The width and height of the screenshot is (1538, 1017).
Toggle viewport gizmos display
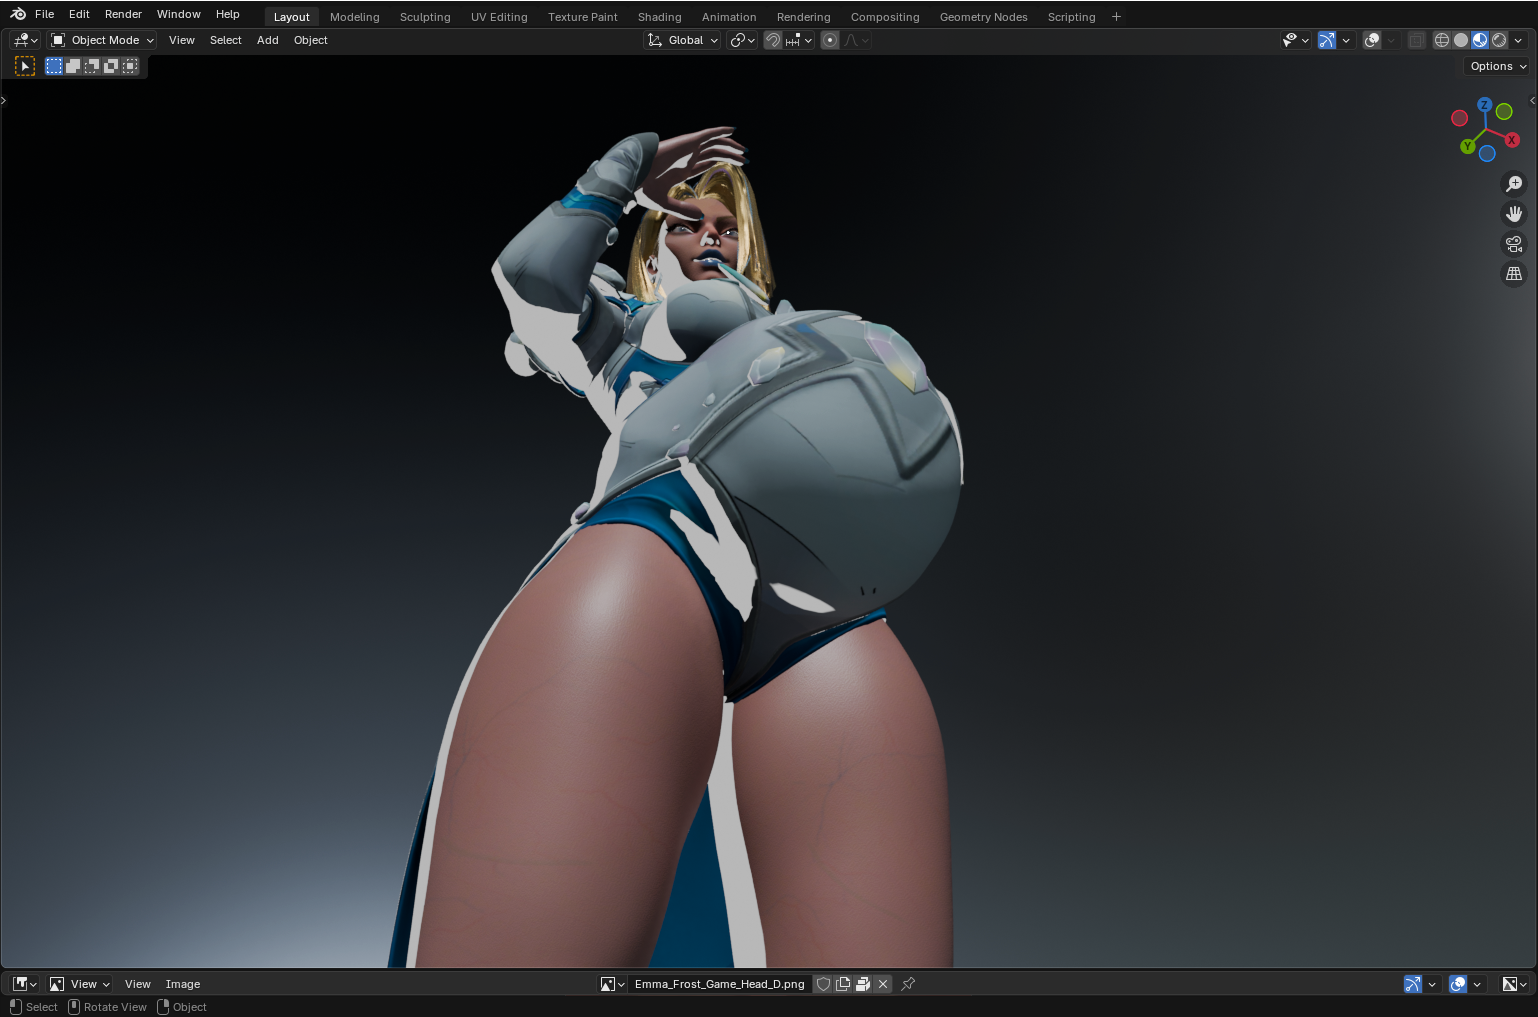tap(1327, 40)
